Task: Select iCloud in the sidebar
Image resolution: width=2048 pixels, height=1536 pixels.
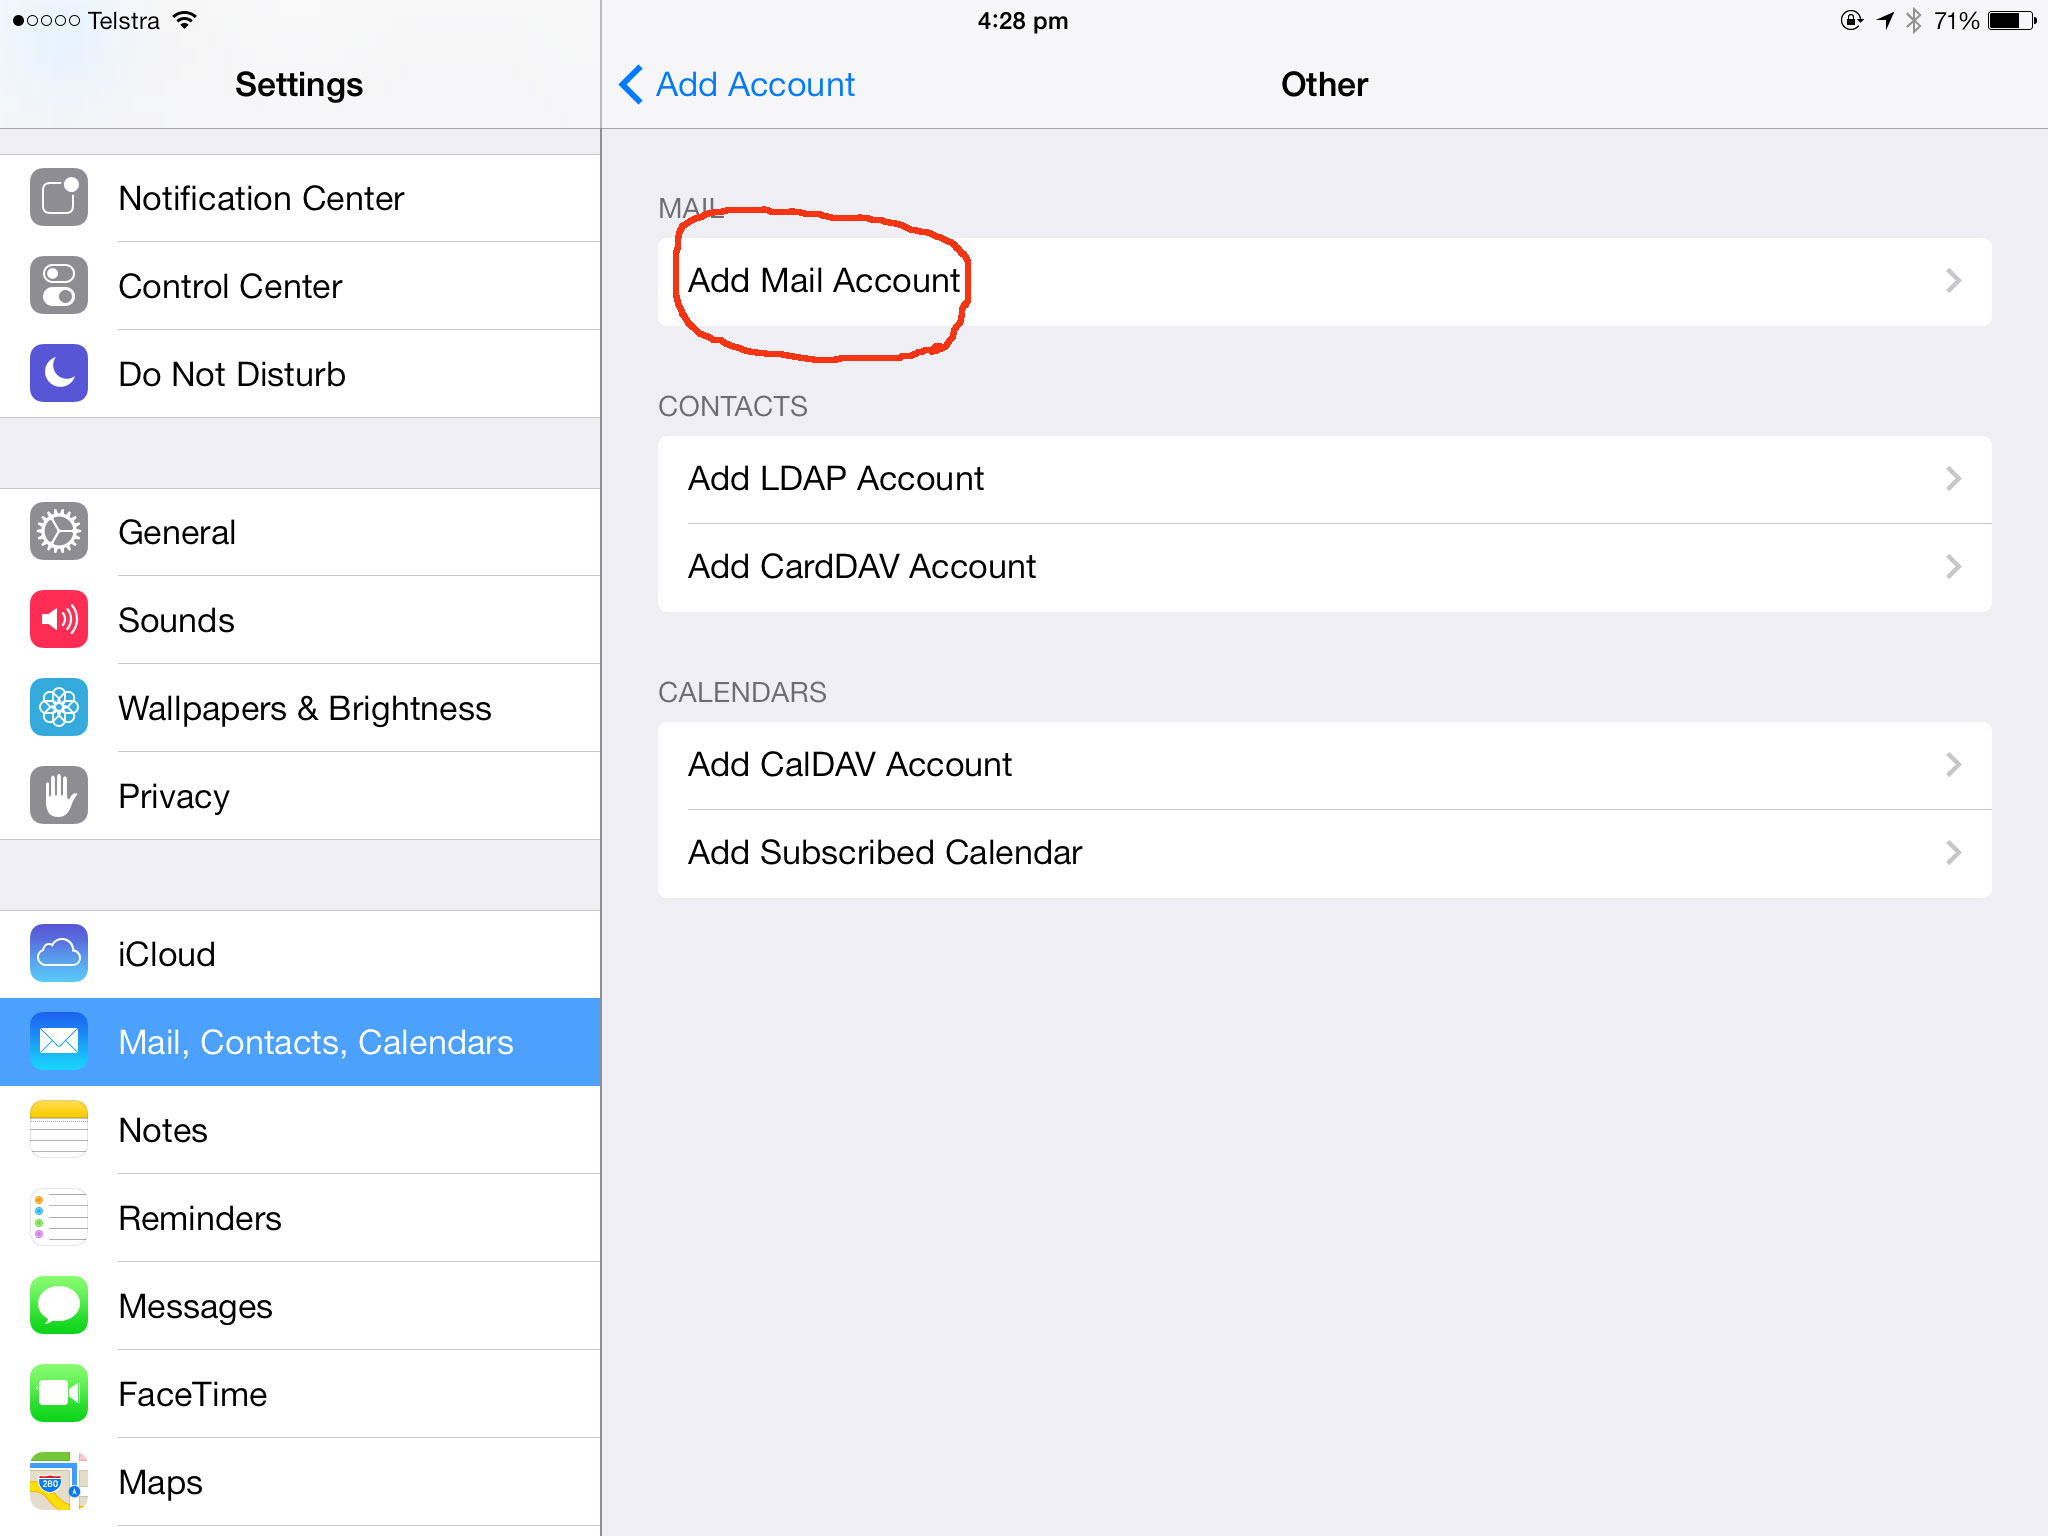Action: click(300, 954)
